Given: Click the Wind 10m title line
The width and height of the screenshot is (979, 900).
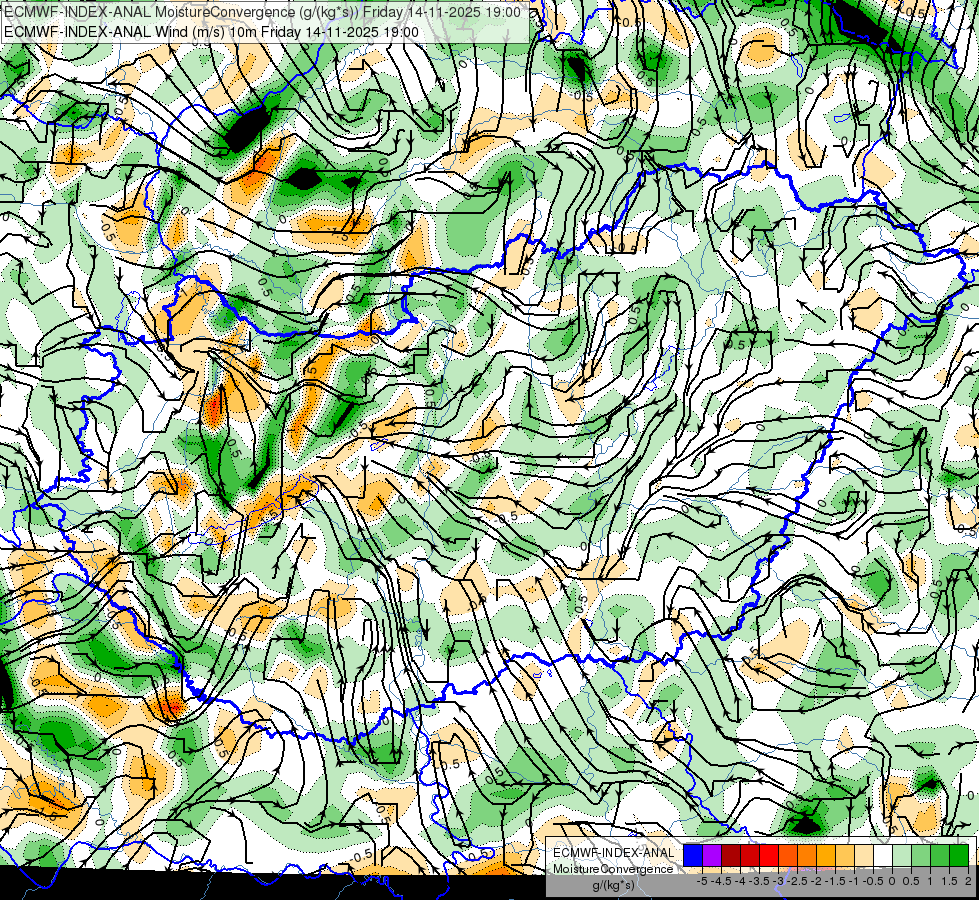Looking at the screenshot, I should tap(211, 32).
